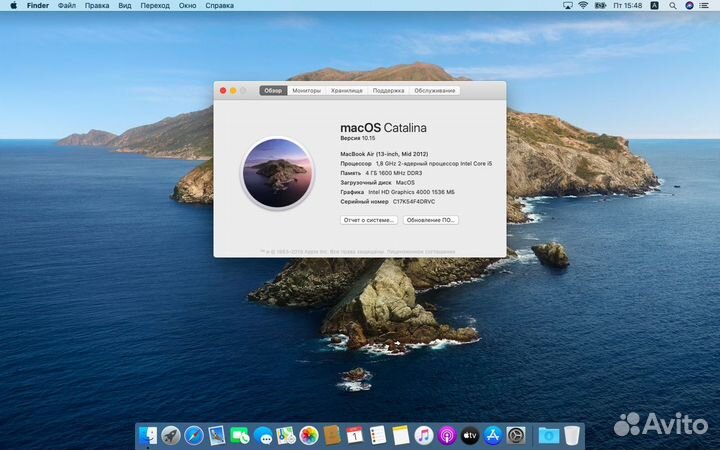The height and width of the screenshot is (450, 720).
Task: Minimize the About This Mac window
Action: (x=233, y=90)
